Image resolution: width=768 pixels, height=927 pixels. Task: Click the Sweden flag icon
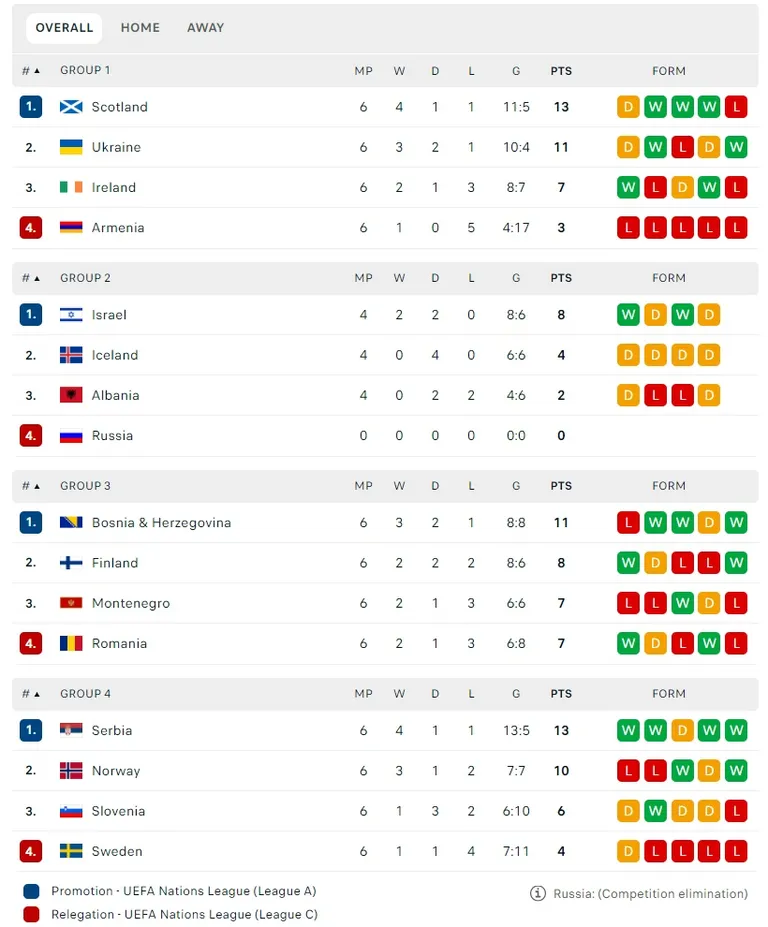click(71, 851)
